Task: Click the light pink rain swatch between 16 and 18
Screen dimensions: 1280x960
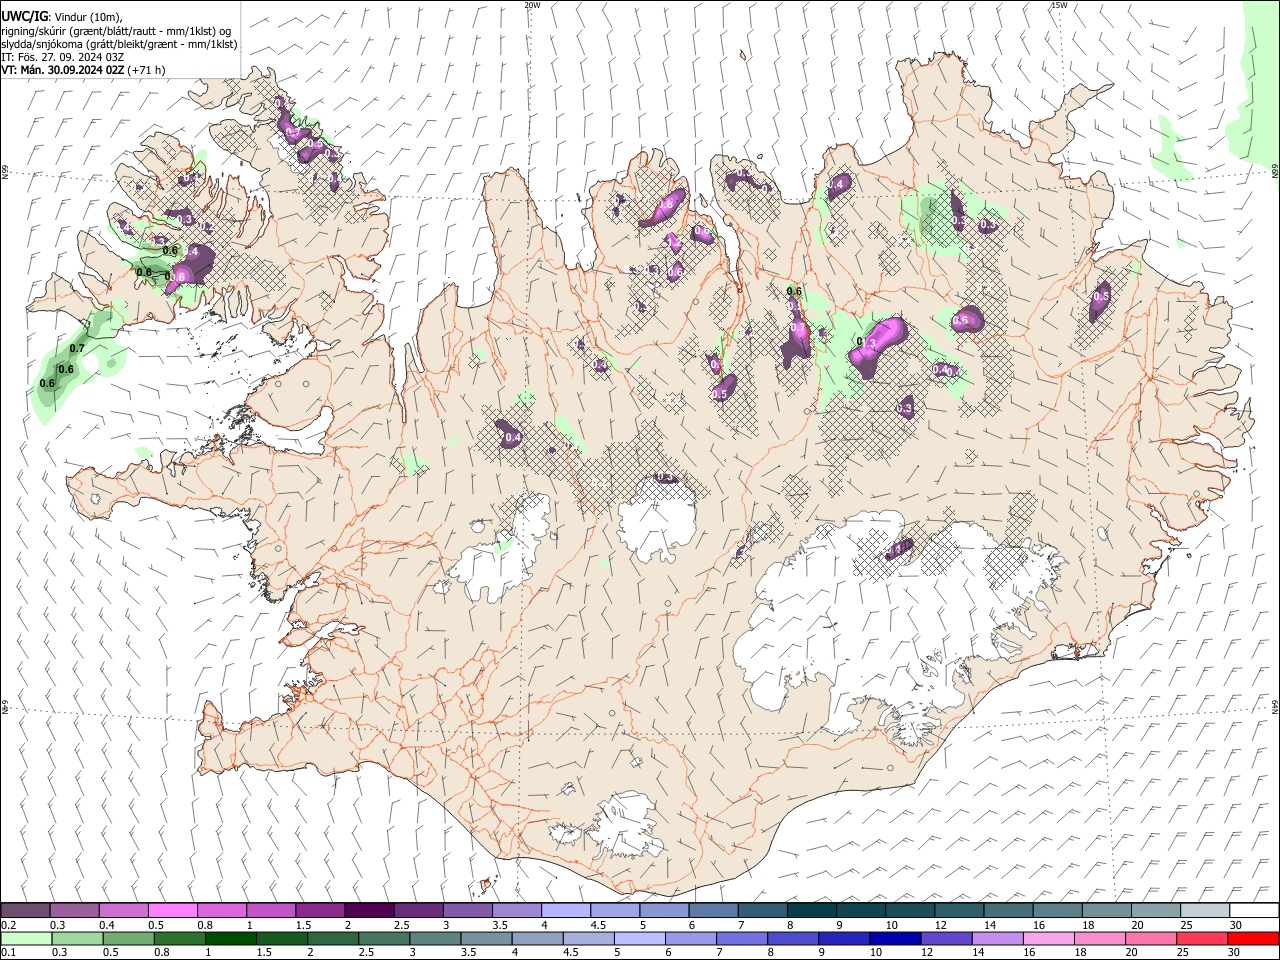Action: click(1048, 939)
